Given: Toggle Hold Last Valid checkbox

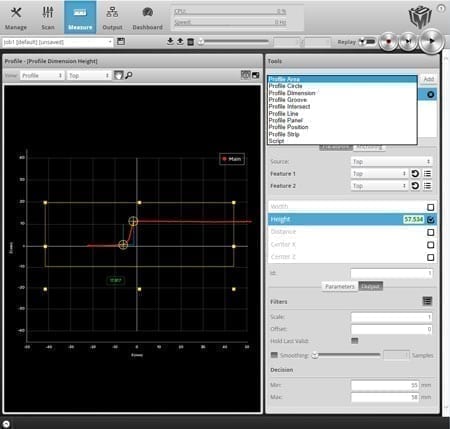Looking at the screenshot, I should (x=355, y=341).
